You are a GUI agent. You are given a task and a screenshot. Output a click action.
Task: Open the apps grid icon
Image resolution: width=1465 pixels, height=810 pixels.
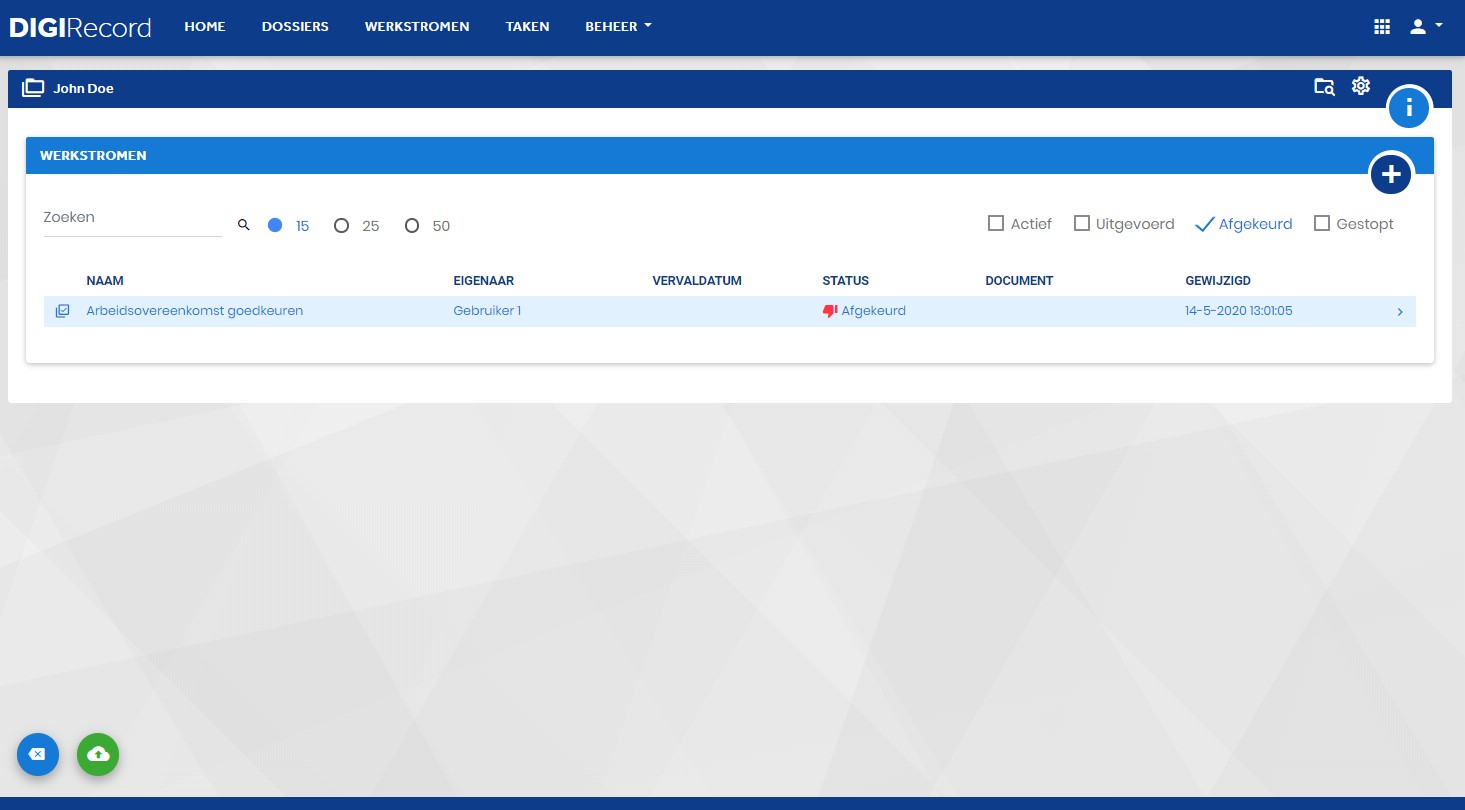click(1382, 27)
